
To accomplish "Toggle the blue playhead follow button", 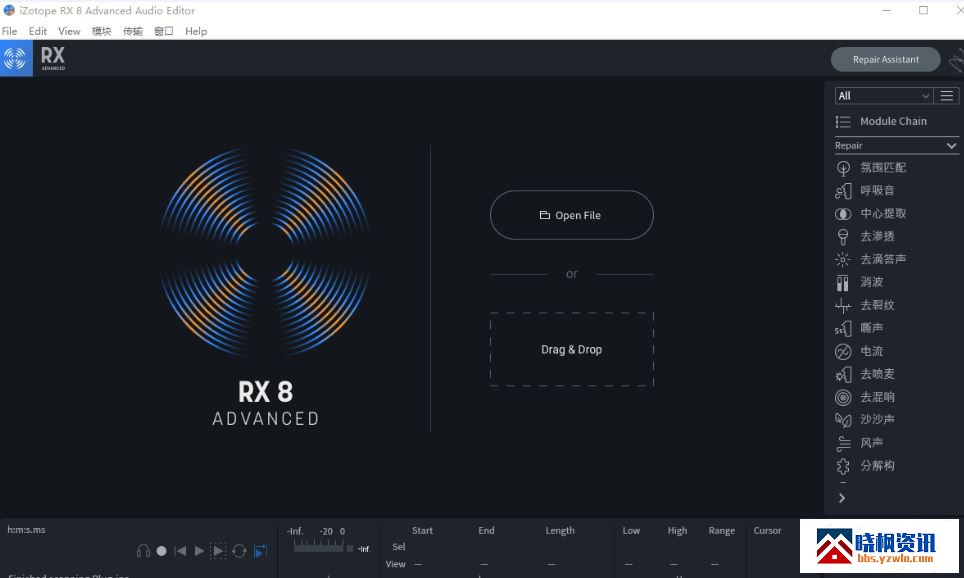I will point(261,551).
